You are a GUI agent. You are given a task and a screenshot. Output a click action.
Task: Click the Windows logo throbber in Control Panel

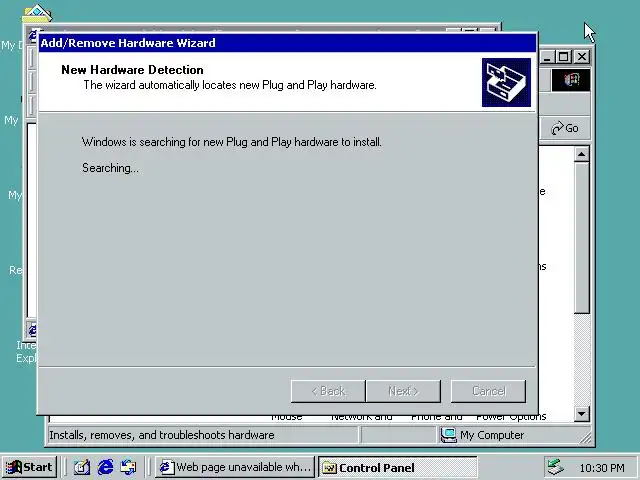pyautogui.click(x=571, y=80)
